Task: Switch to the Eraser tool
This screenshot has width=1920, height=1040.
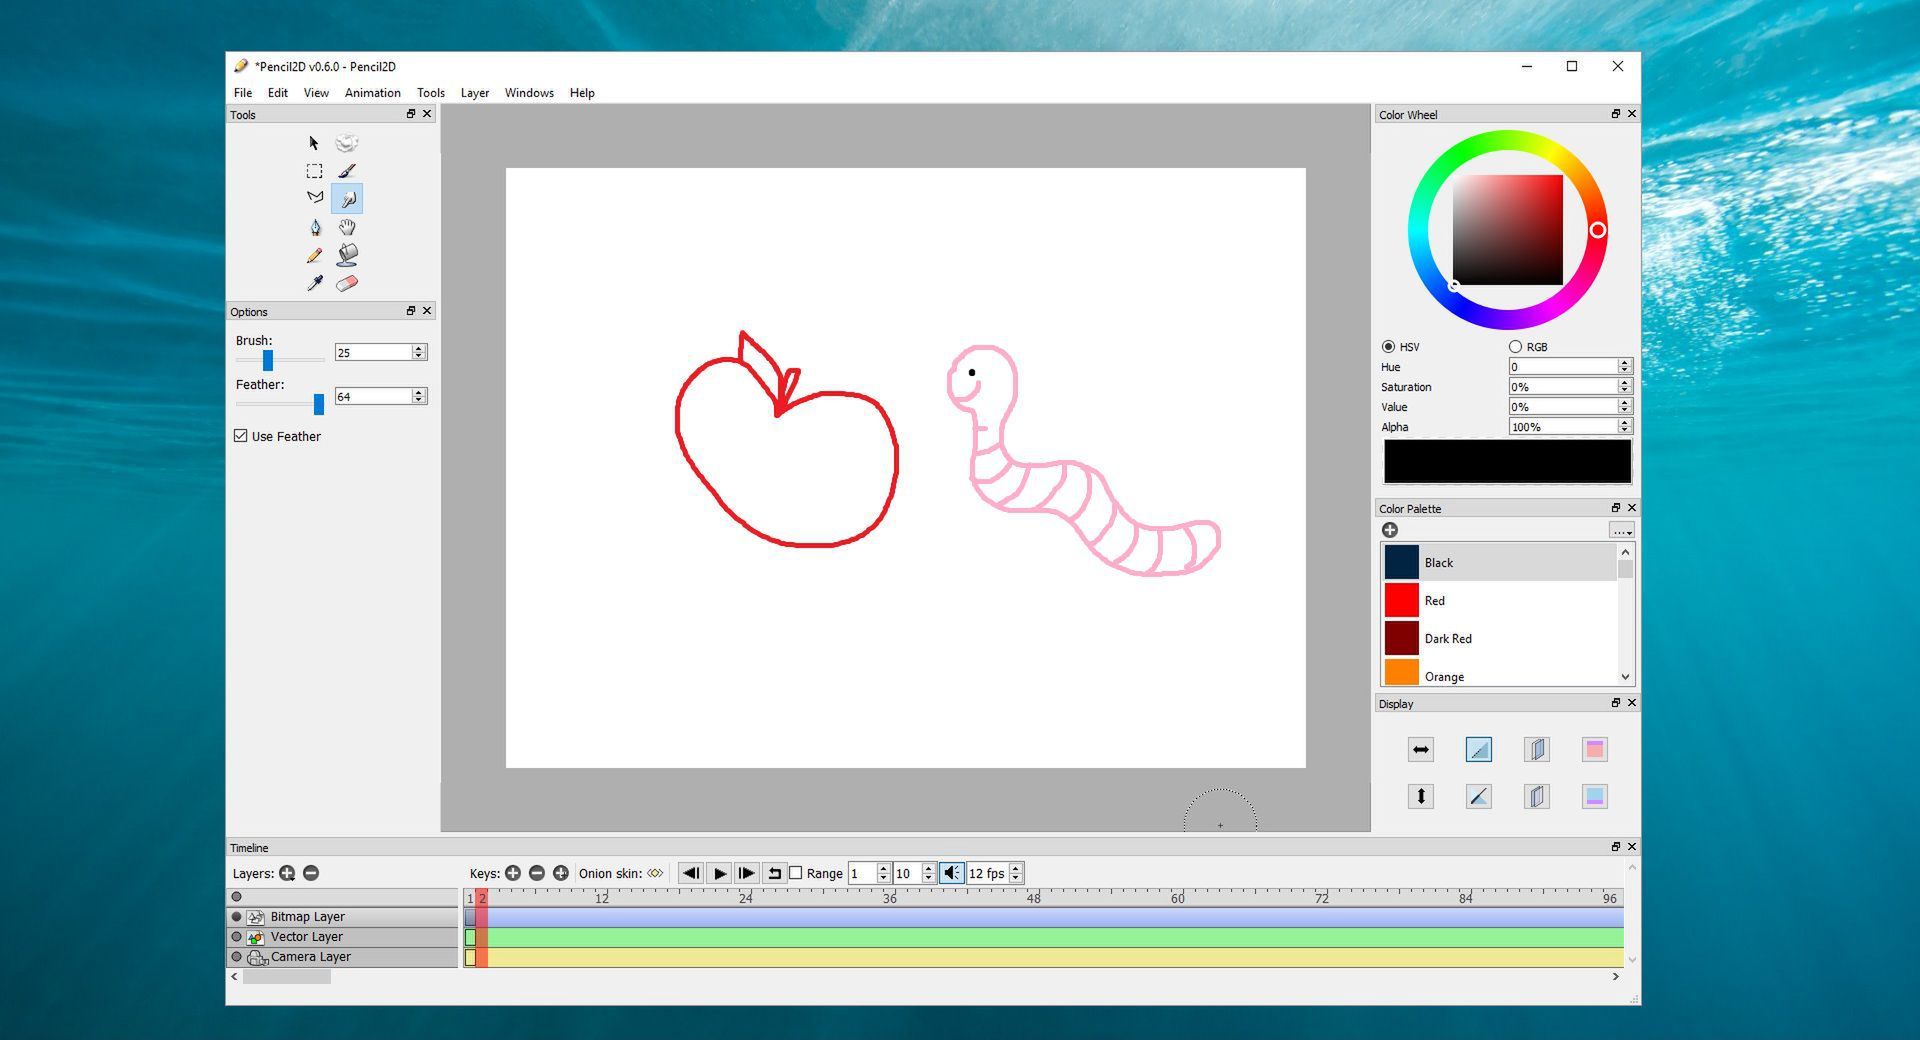Action: pyautogui.click(x=347, y=283)
